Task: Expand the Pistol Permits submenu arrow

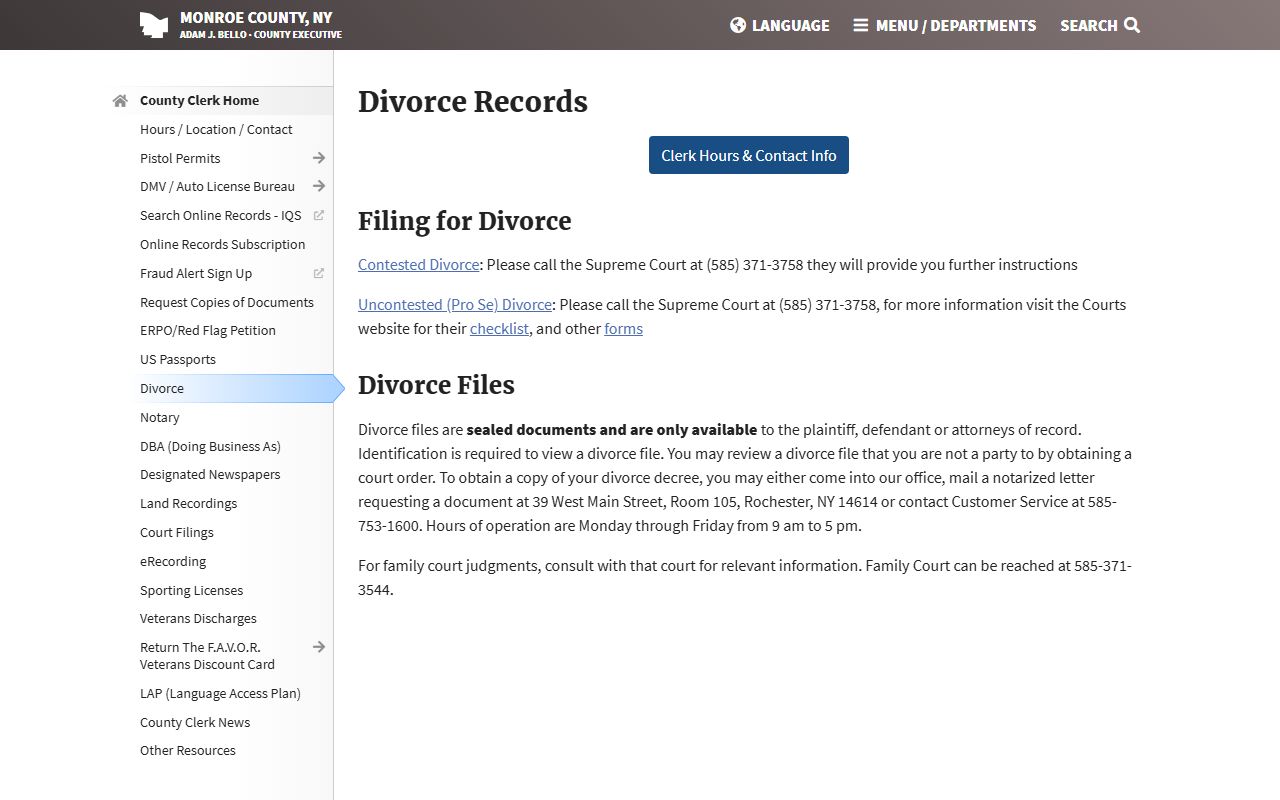Action: tap(319, 158)
